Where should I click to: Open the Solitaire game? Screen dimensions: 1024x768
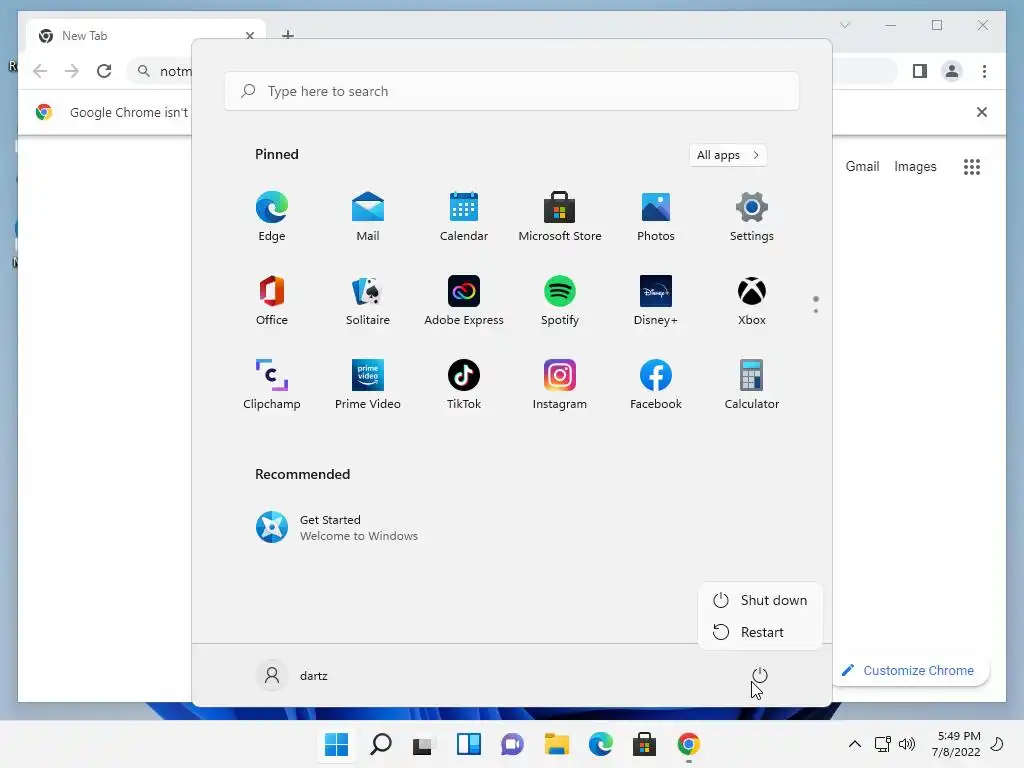[x=368, y=300]
